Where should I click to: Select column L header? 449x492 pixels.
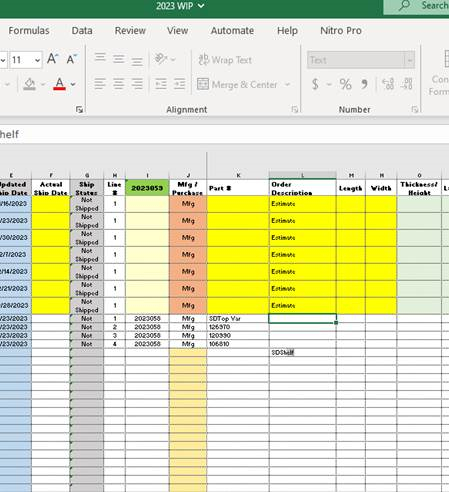tap(302, 175)
